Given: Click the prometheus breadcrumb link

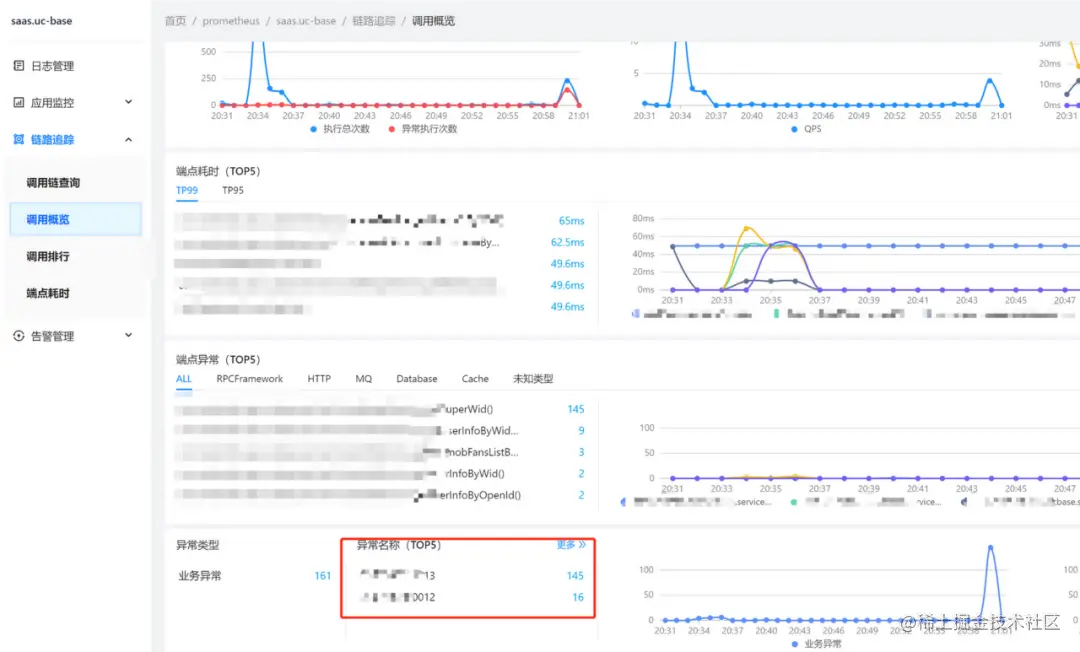Looking at the screenshot, I should [231, 21].
